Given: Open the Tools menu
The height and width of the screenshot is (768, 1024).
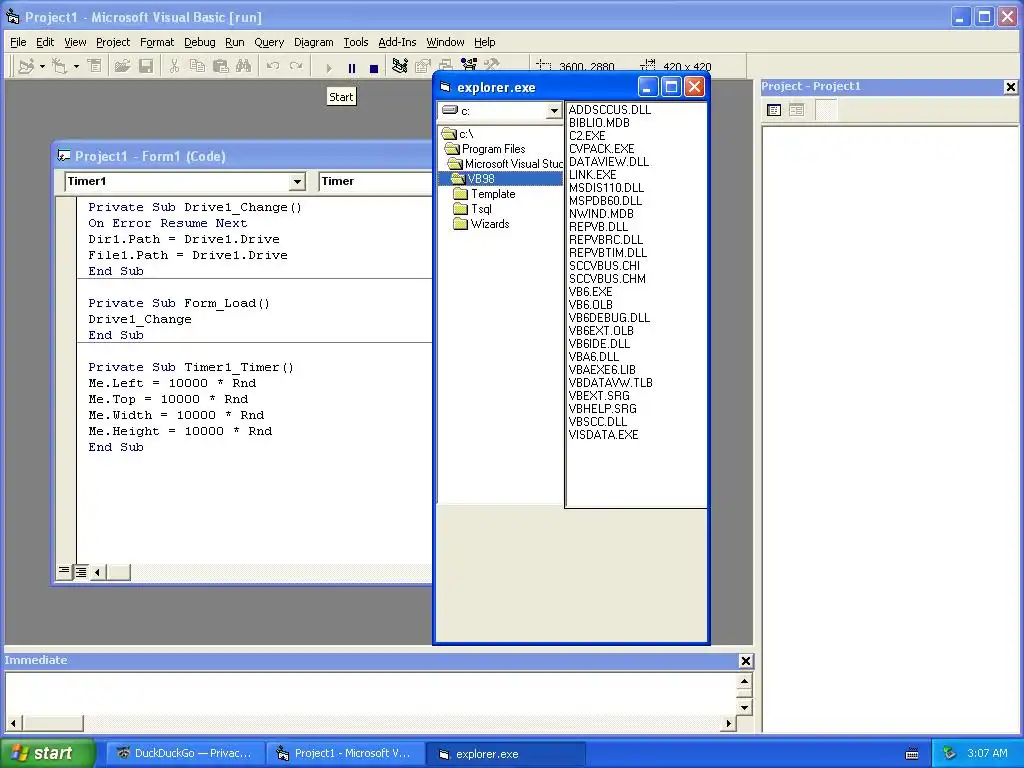Looking at the screenshot, I should coord(356,42).
